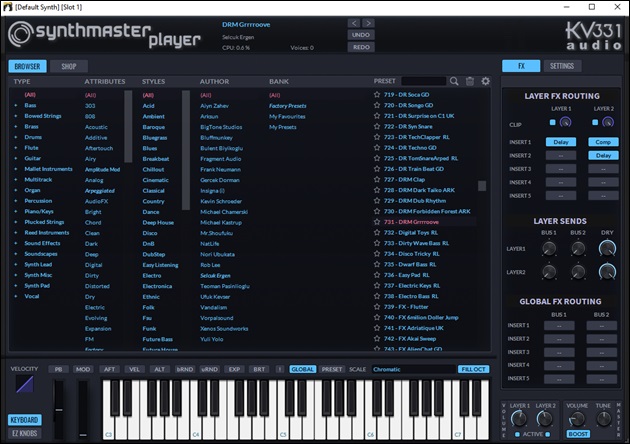This screenshot has height=444, width=630.
Task: Click the Layer 1 clip knob
Action: [x=565, y=122]
